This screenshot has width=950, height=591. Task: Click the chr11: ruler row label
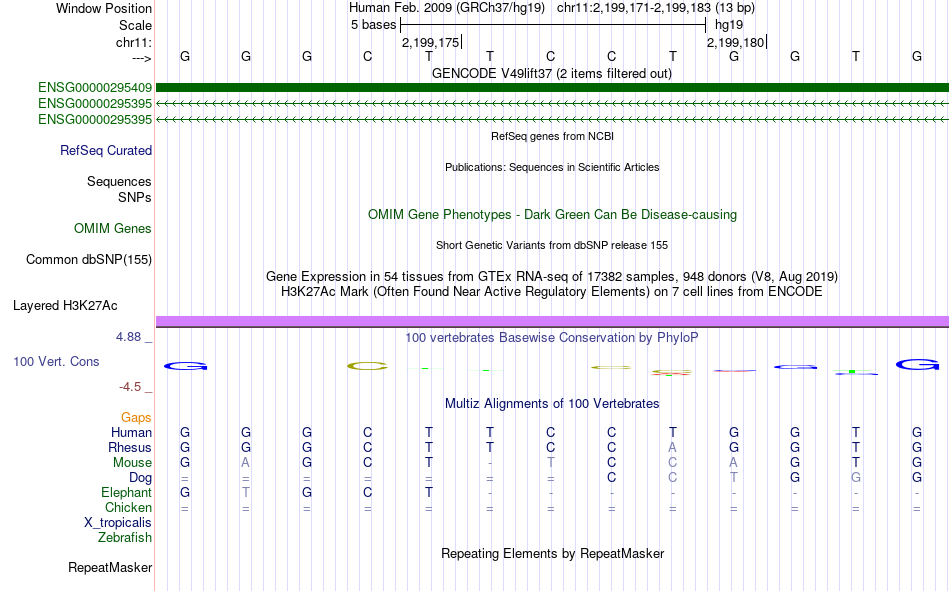(x=134, y=42)
